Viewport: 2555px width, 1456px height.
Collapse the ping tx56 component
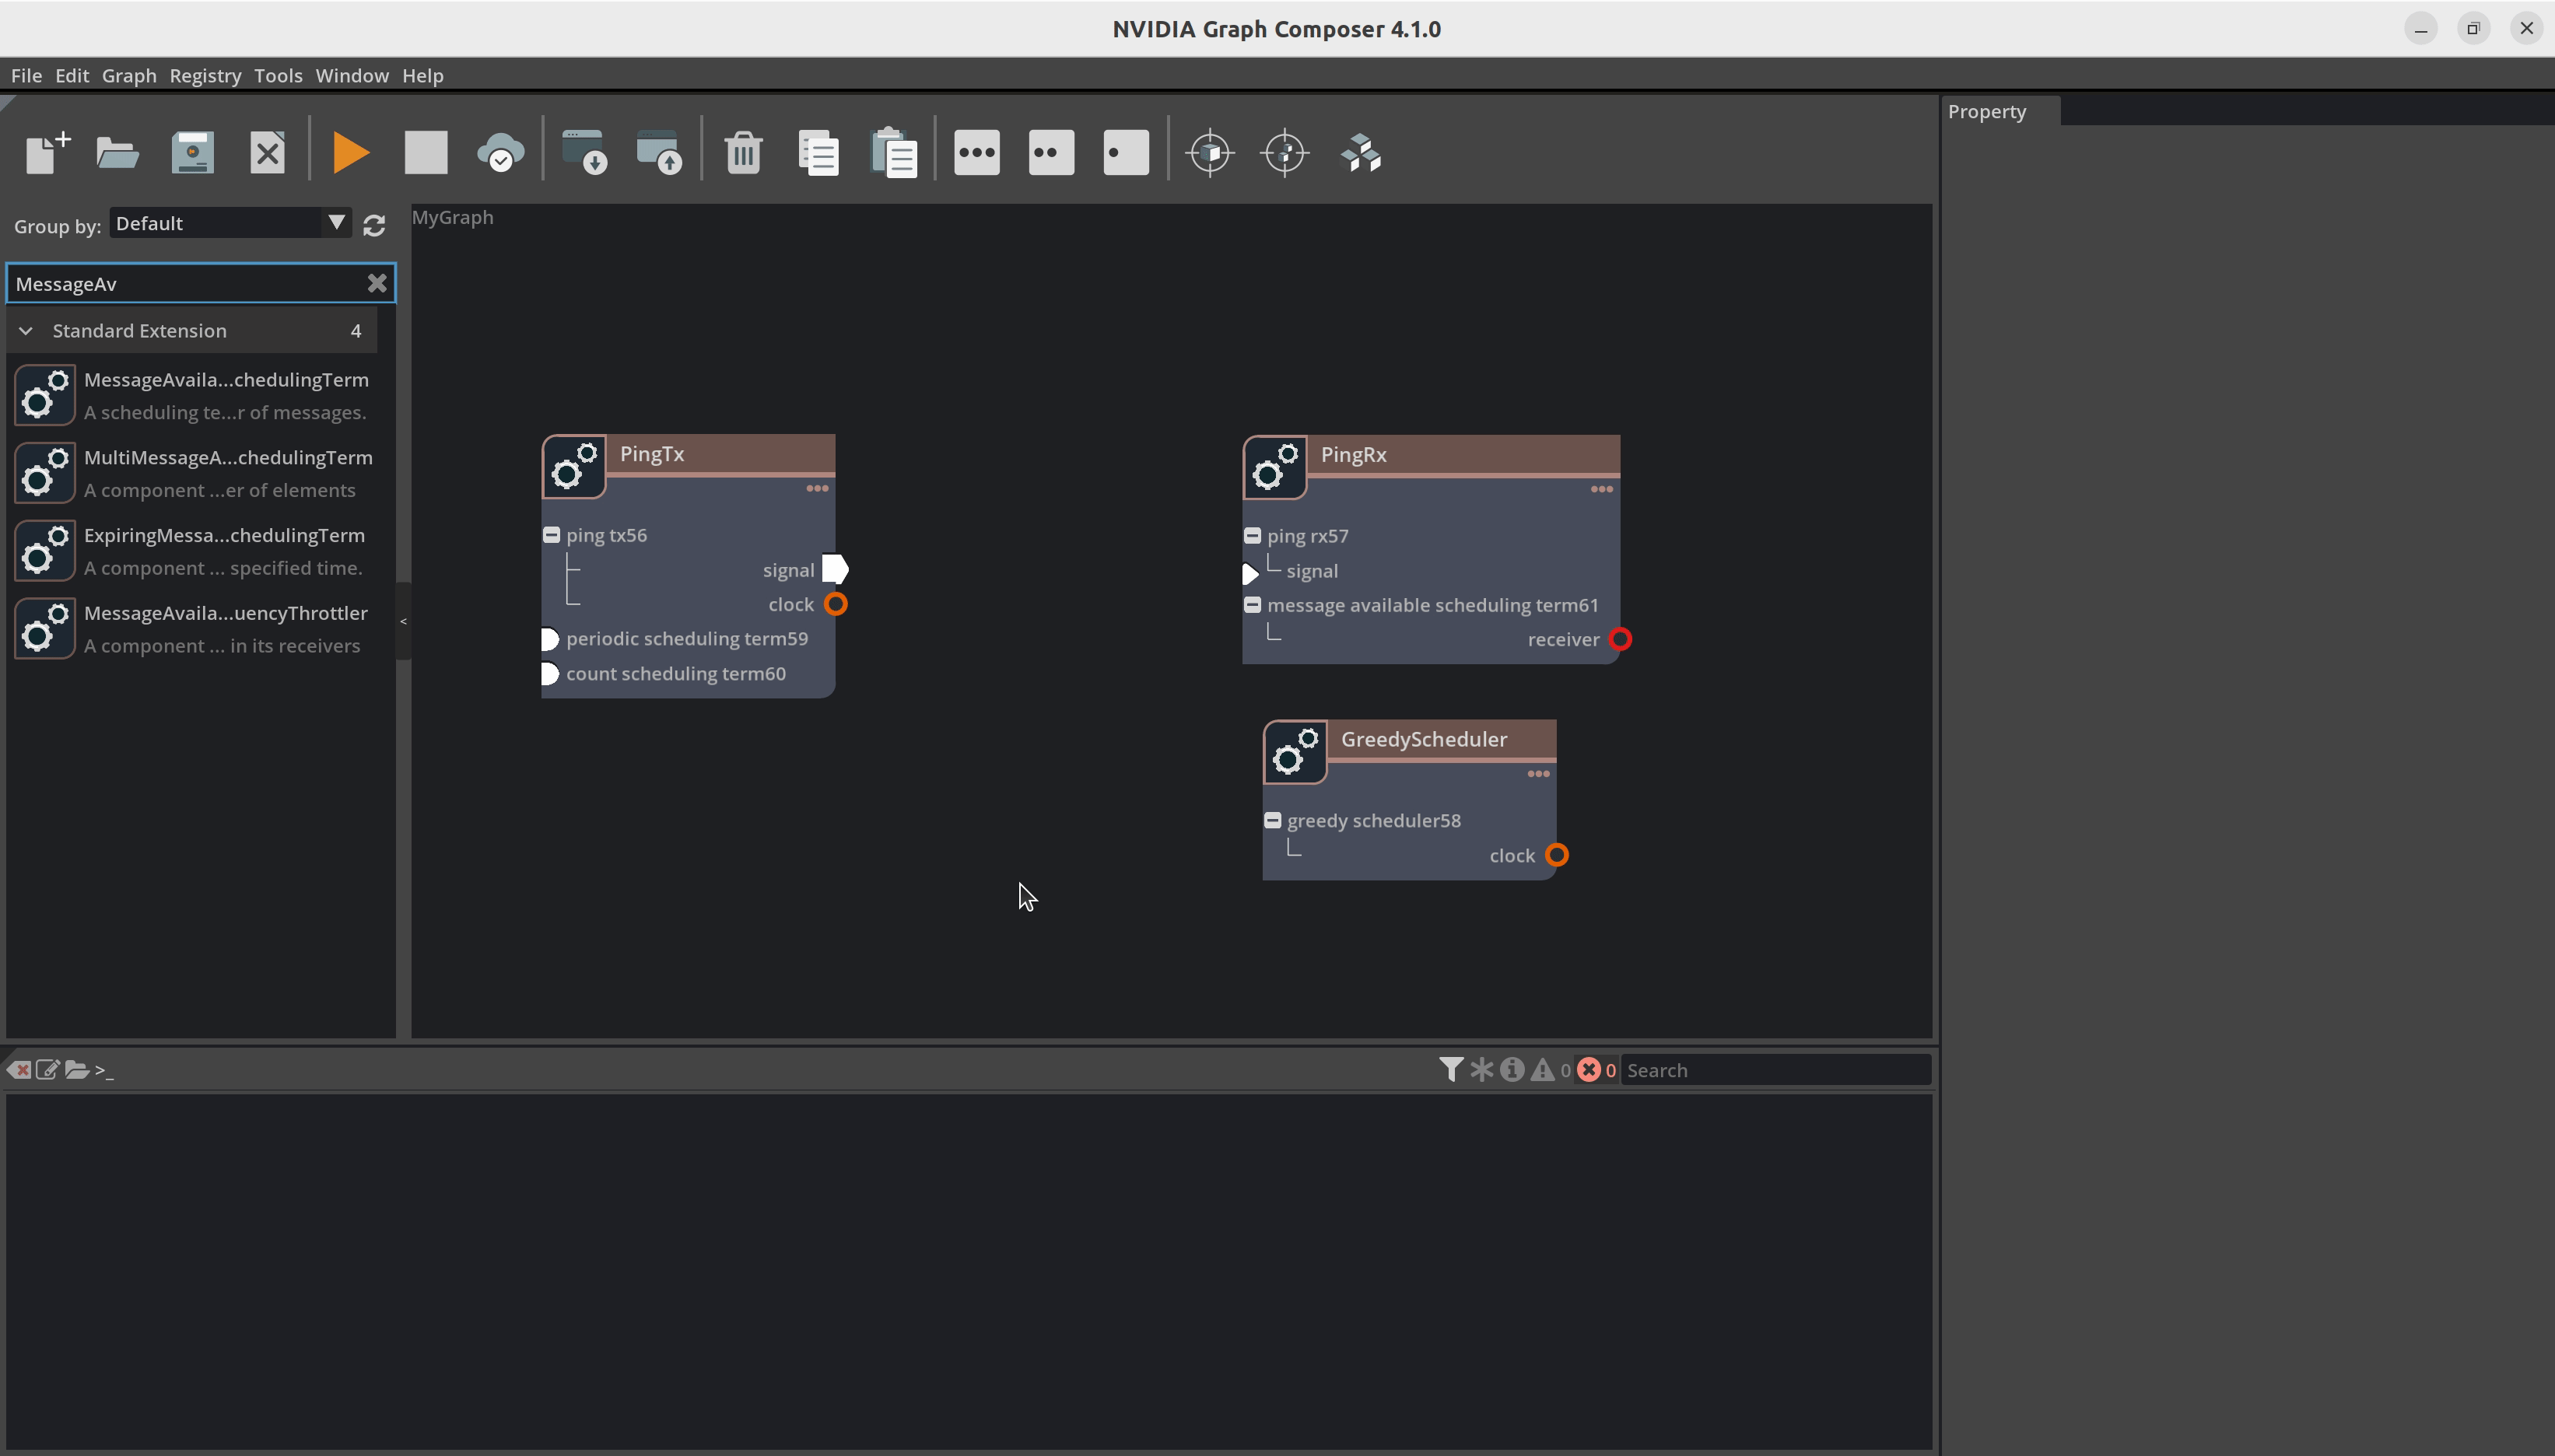point(552,535)
